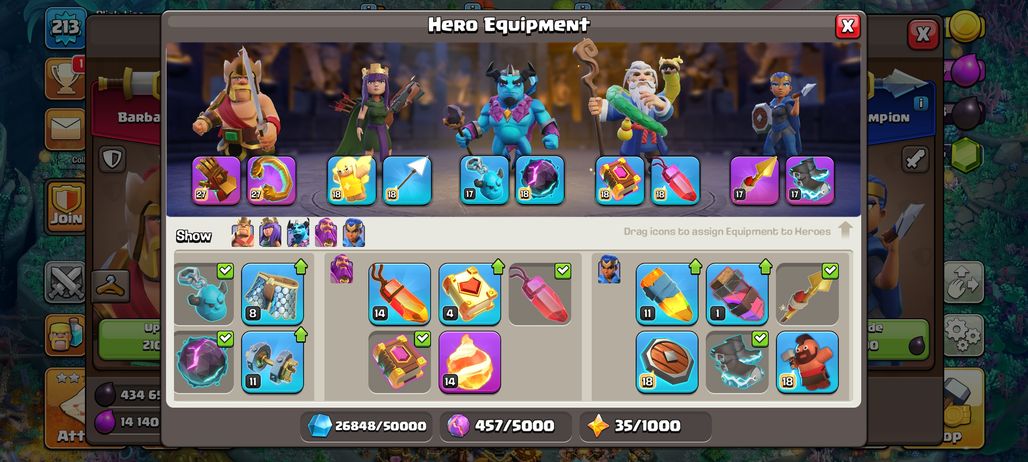Screen dimensions: 1028x462
Task: Collapse equipment list with the up arrow
Action: 845,230
